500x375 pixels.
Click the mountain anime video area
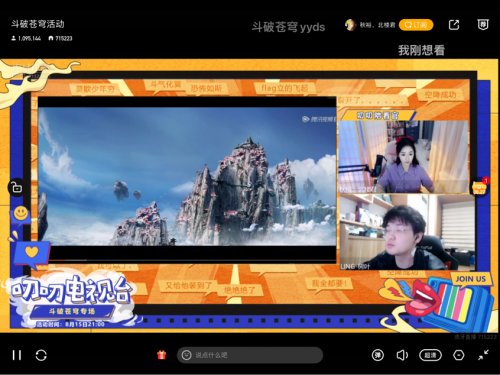click(187, 177)
